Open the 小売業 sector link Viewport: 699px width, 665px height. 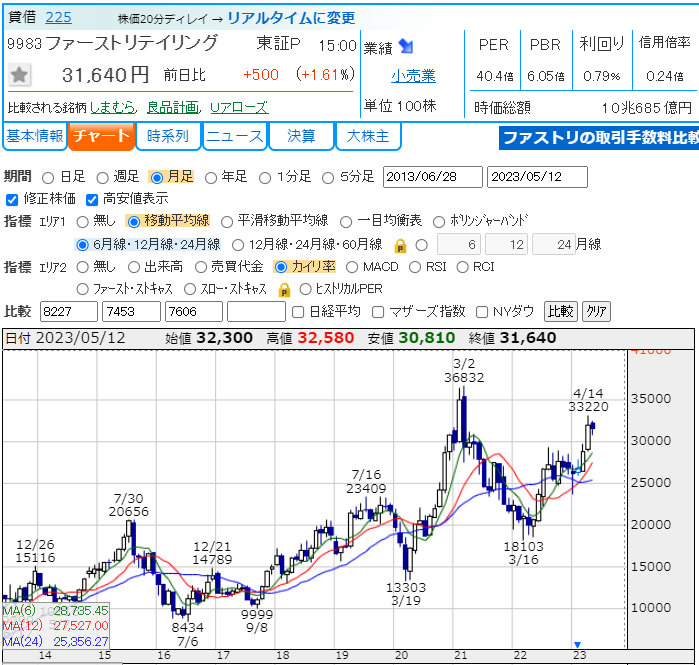[x=413, y=76]
